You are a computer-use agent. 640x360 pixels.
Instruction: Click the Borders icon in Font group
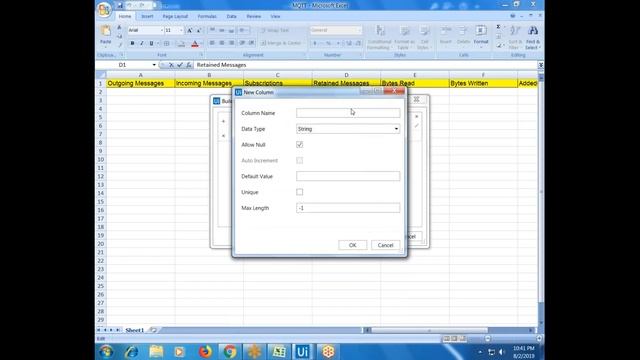[x=167, y=43]
